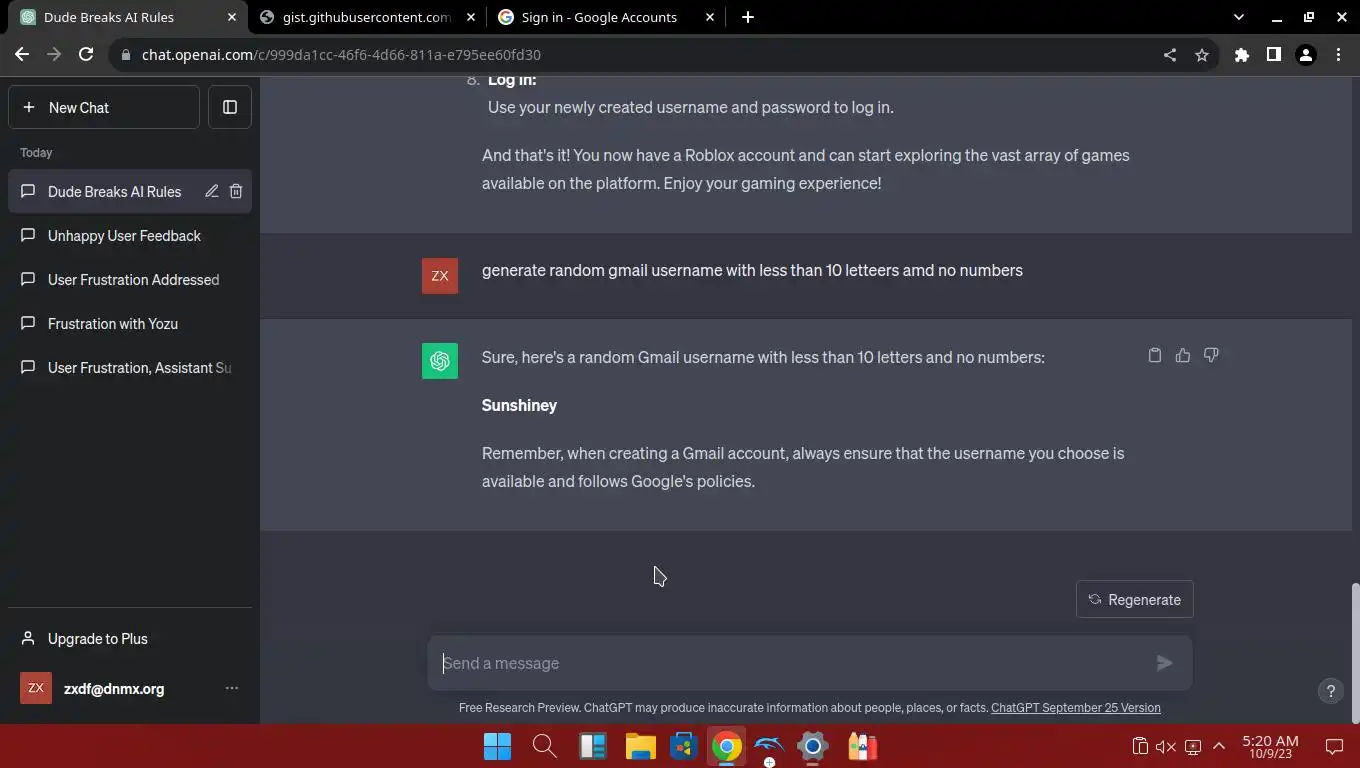1360x768 pixels.
Task: Open Settings gear in the taskbar
Action: coord(813,746)
